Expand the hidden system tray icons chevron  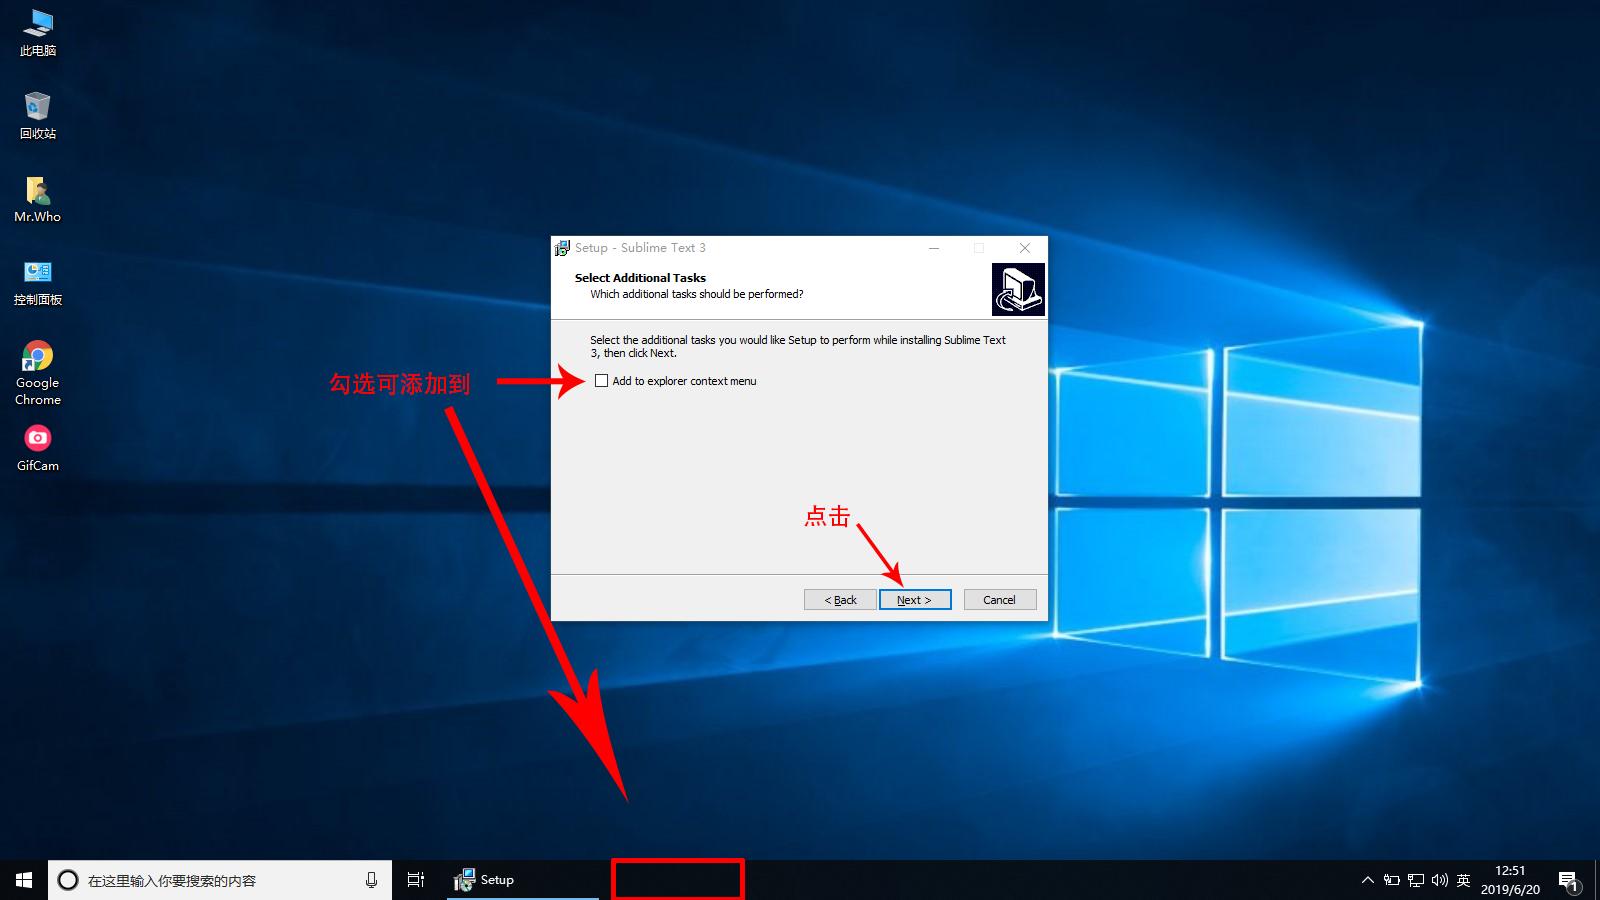(x=1367, y=880)
